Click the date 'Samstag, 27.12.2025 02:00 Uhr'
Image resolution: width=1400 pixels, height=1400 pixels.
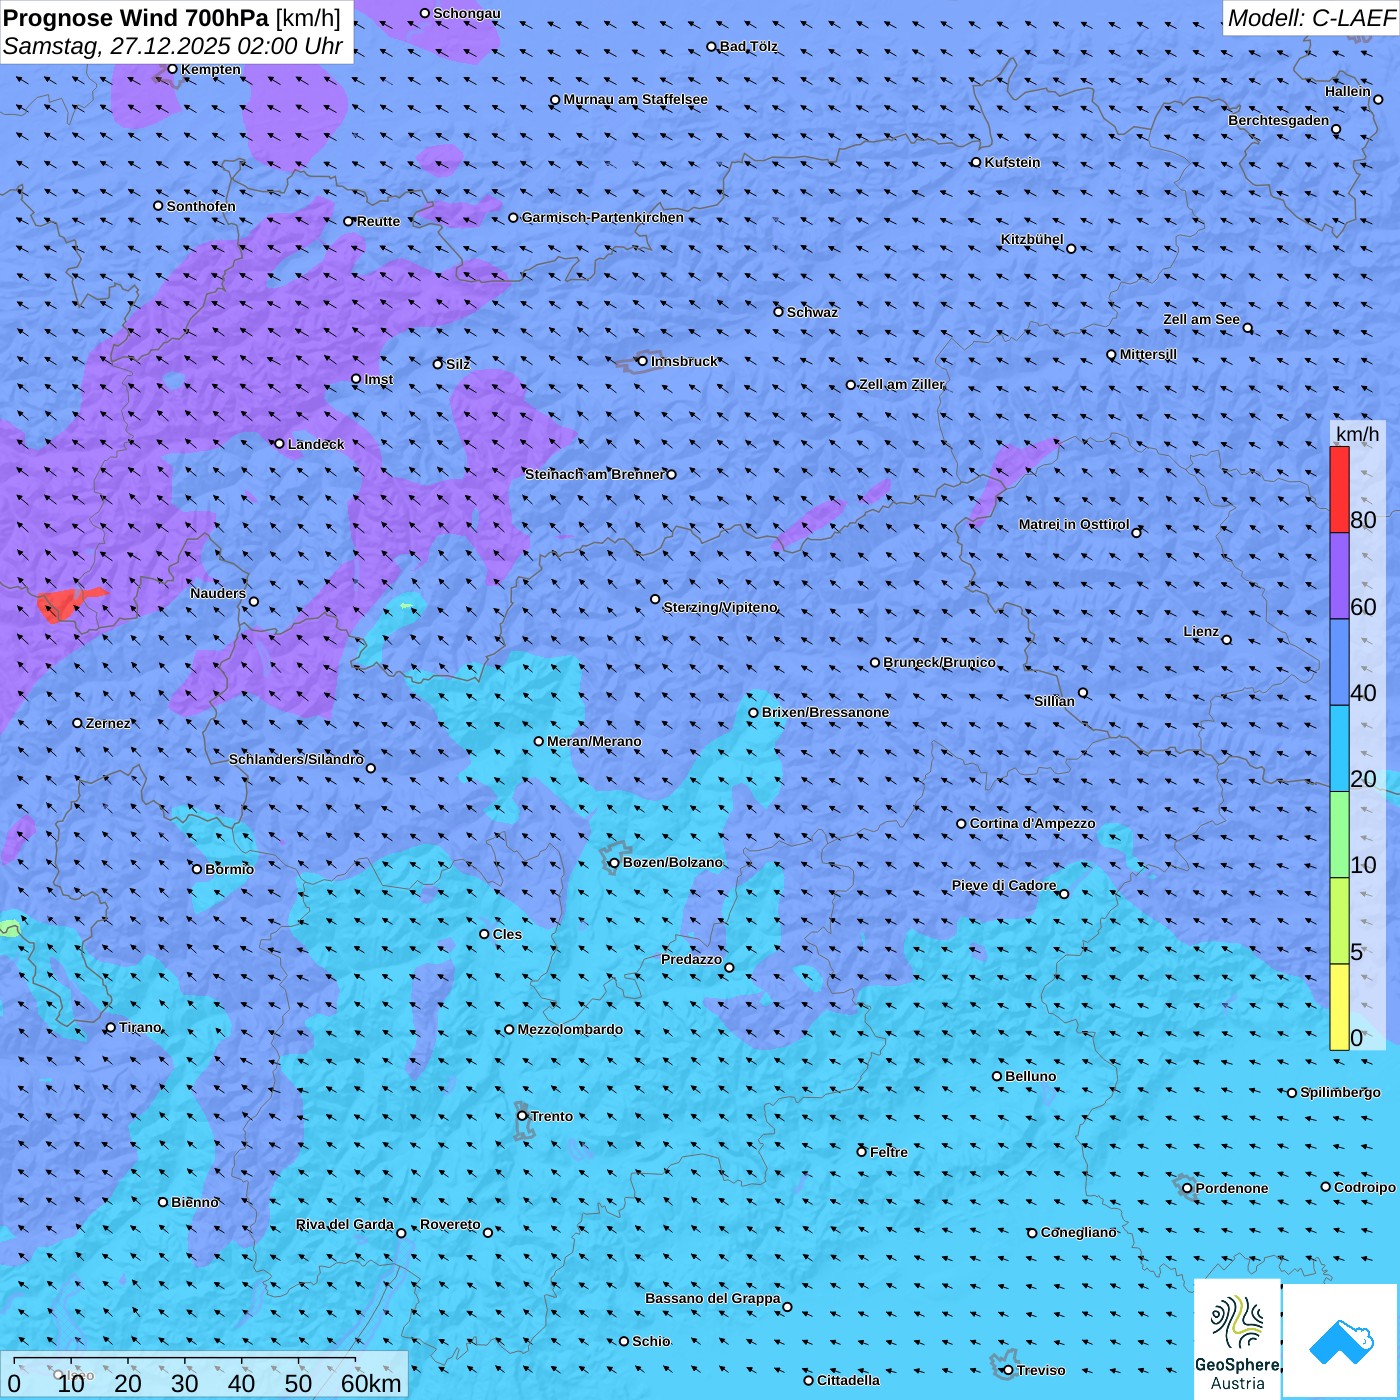[173, 46]
